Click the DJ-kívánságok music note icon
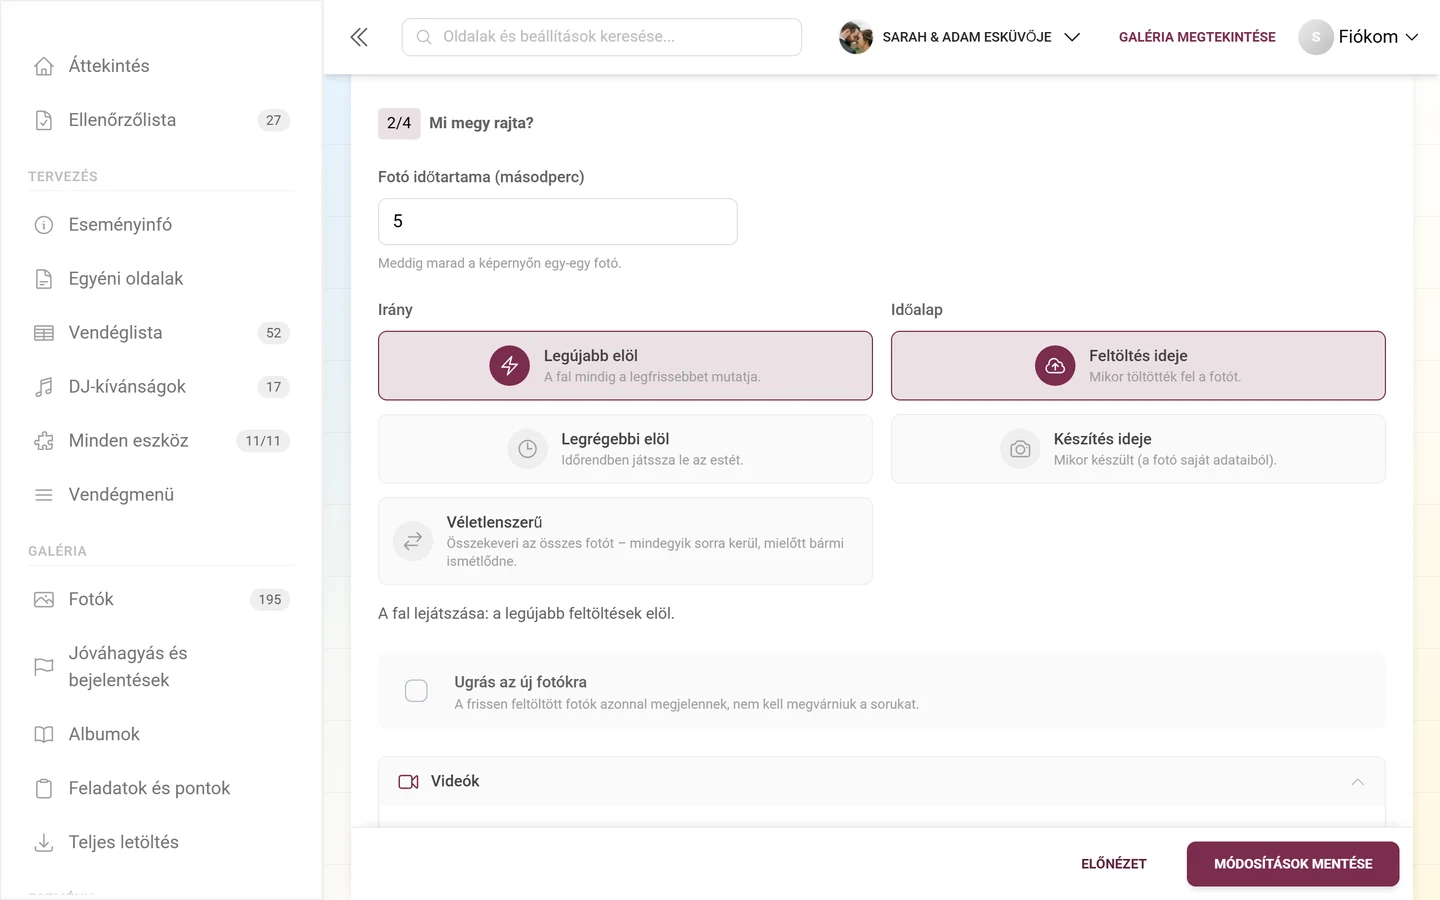 coord(44,387)
